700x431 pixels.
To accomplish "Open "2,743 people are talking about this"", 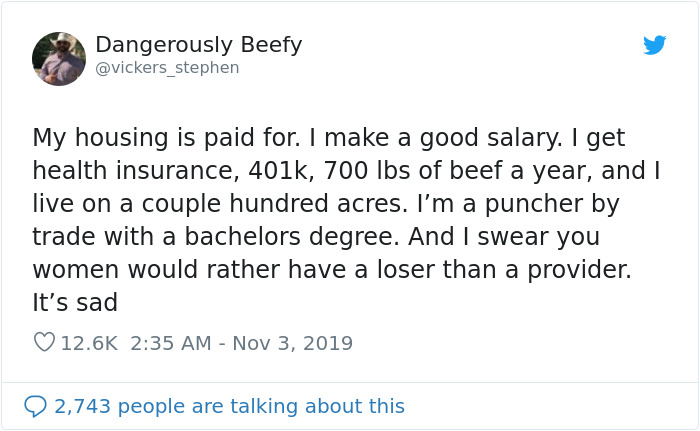I will (x=229, y=406).
